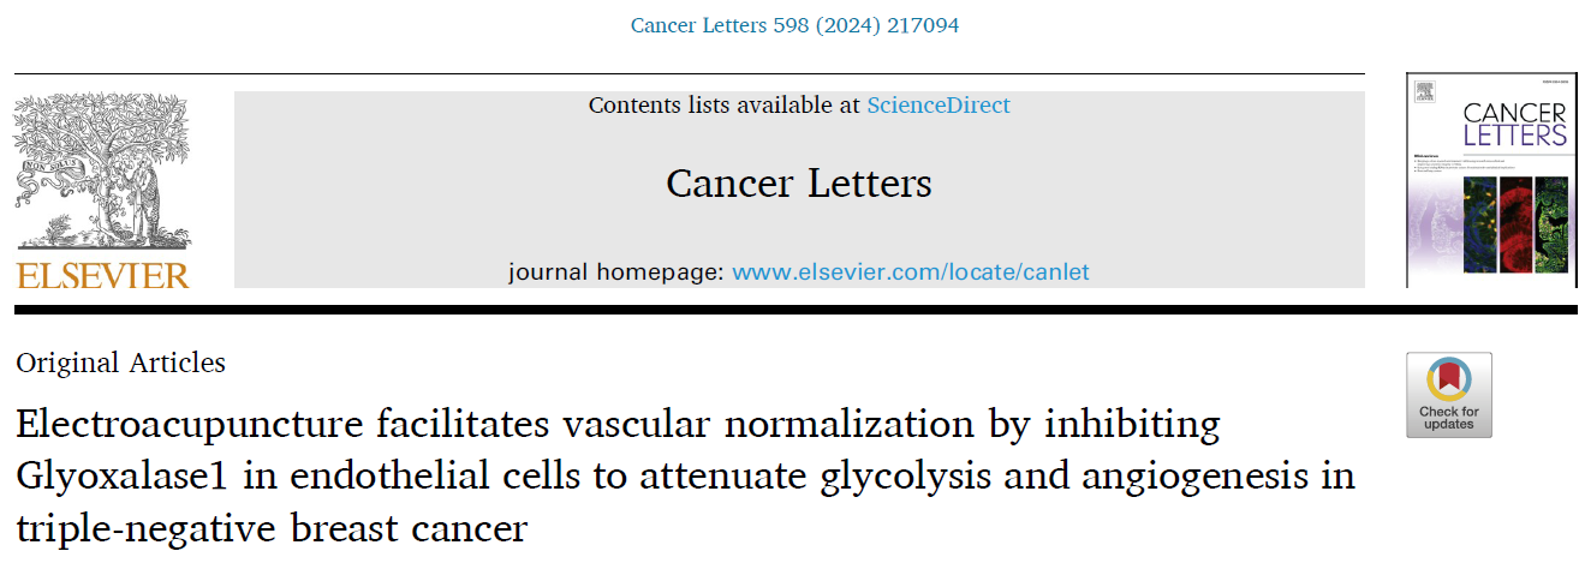Click the word Glyoxalase1 in the title
This screenshot has height=570, width=1586.
[x=122, y=476]
